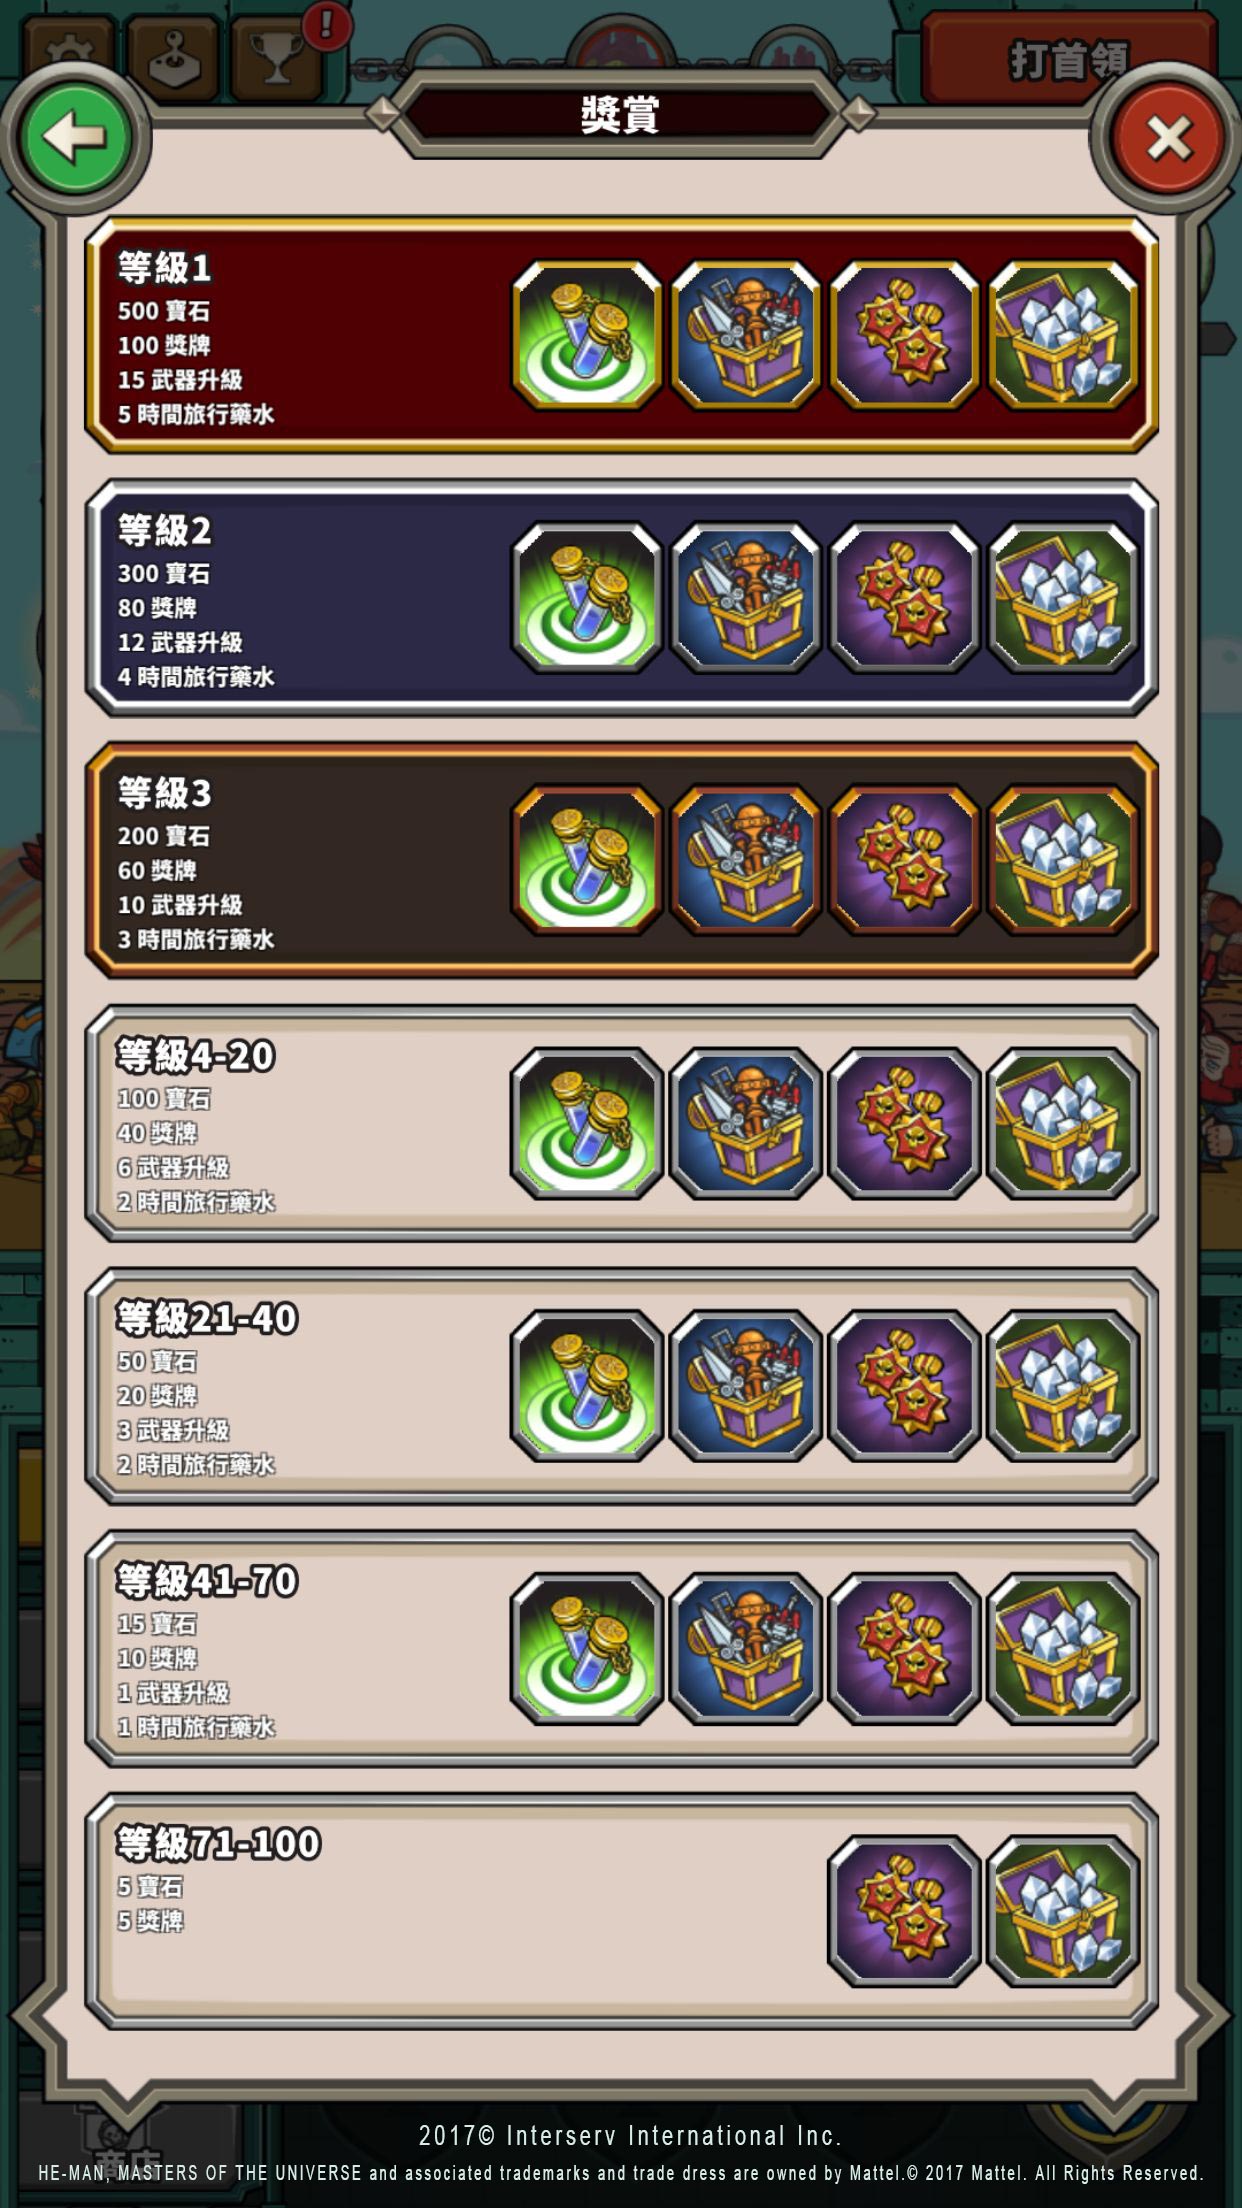Tap the medals icon in 等級41-70 row
The image size is (1242, 2208).
[x=904, y=1648]
